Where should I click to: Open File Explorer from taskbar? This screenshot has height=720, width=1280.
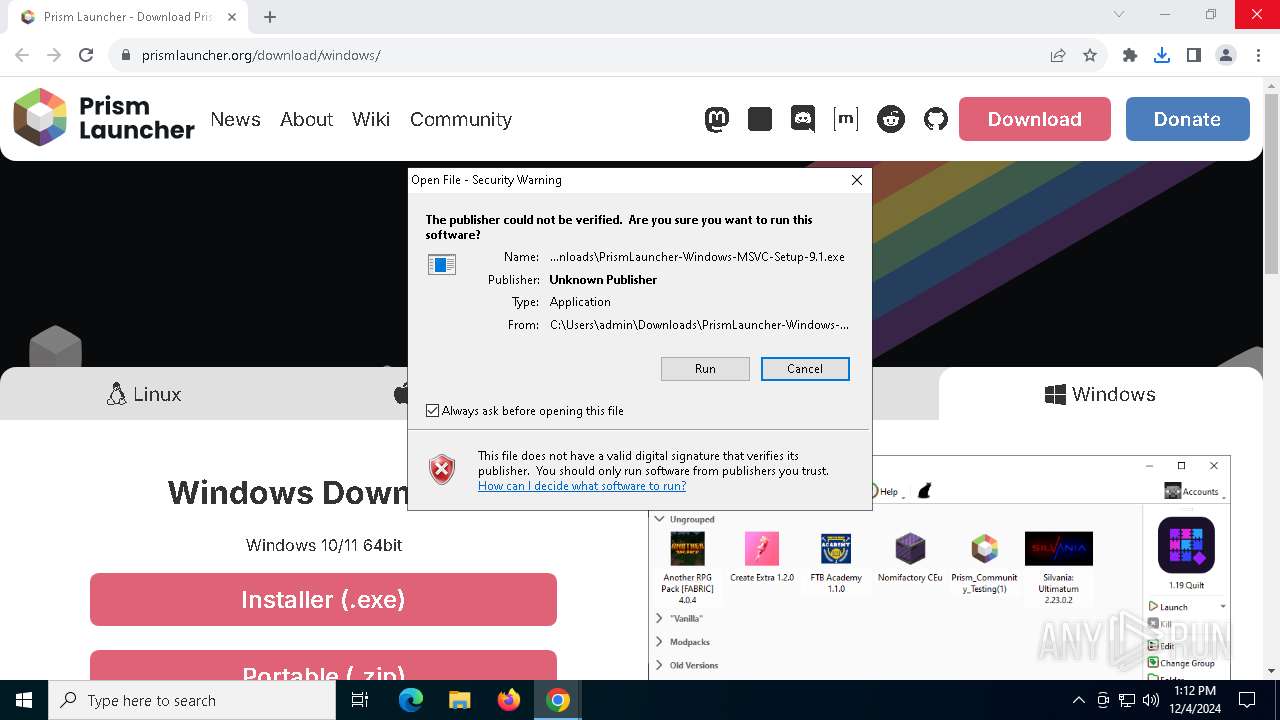[460, 700]
